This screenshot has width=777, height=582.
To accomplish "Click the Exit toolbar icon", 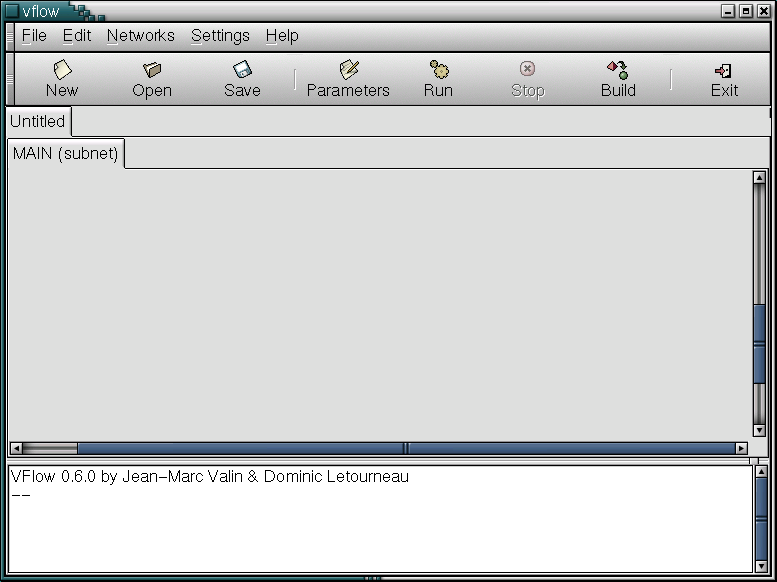I will (723, 71).
